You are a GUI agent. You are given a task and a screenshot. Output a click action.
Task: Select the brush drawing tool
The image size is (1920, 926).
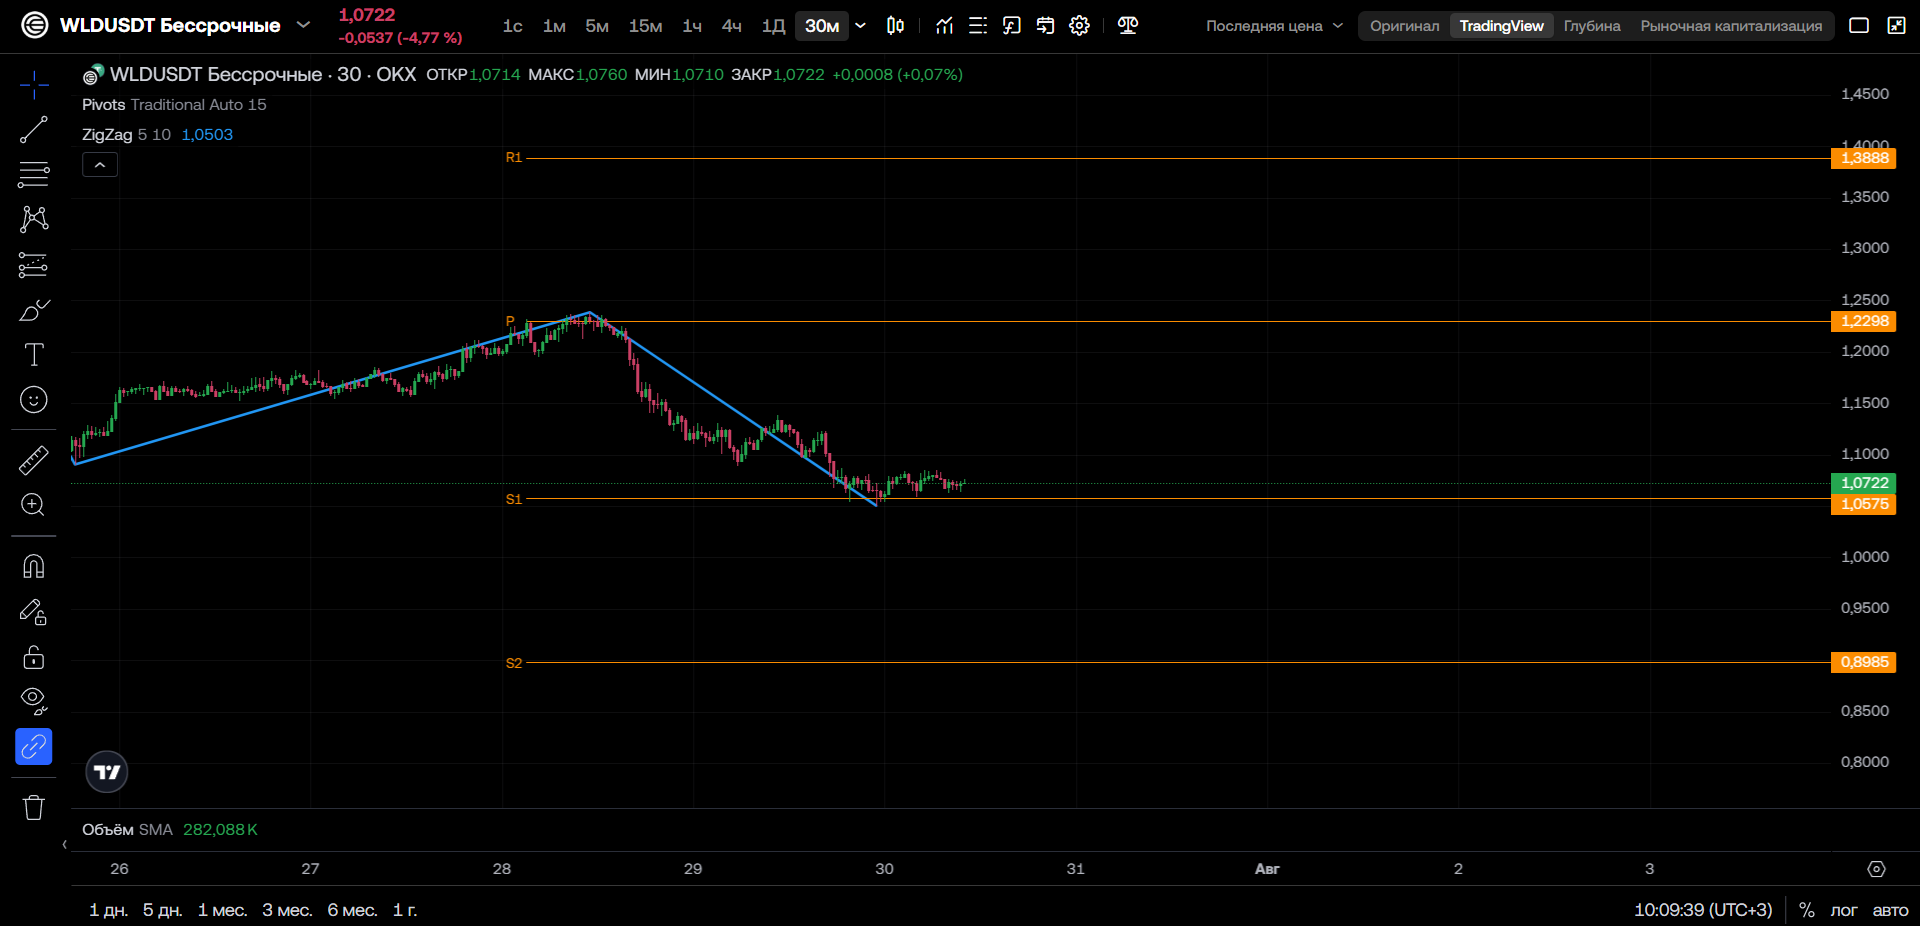click(34, 310)
